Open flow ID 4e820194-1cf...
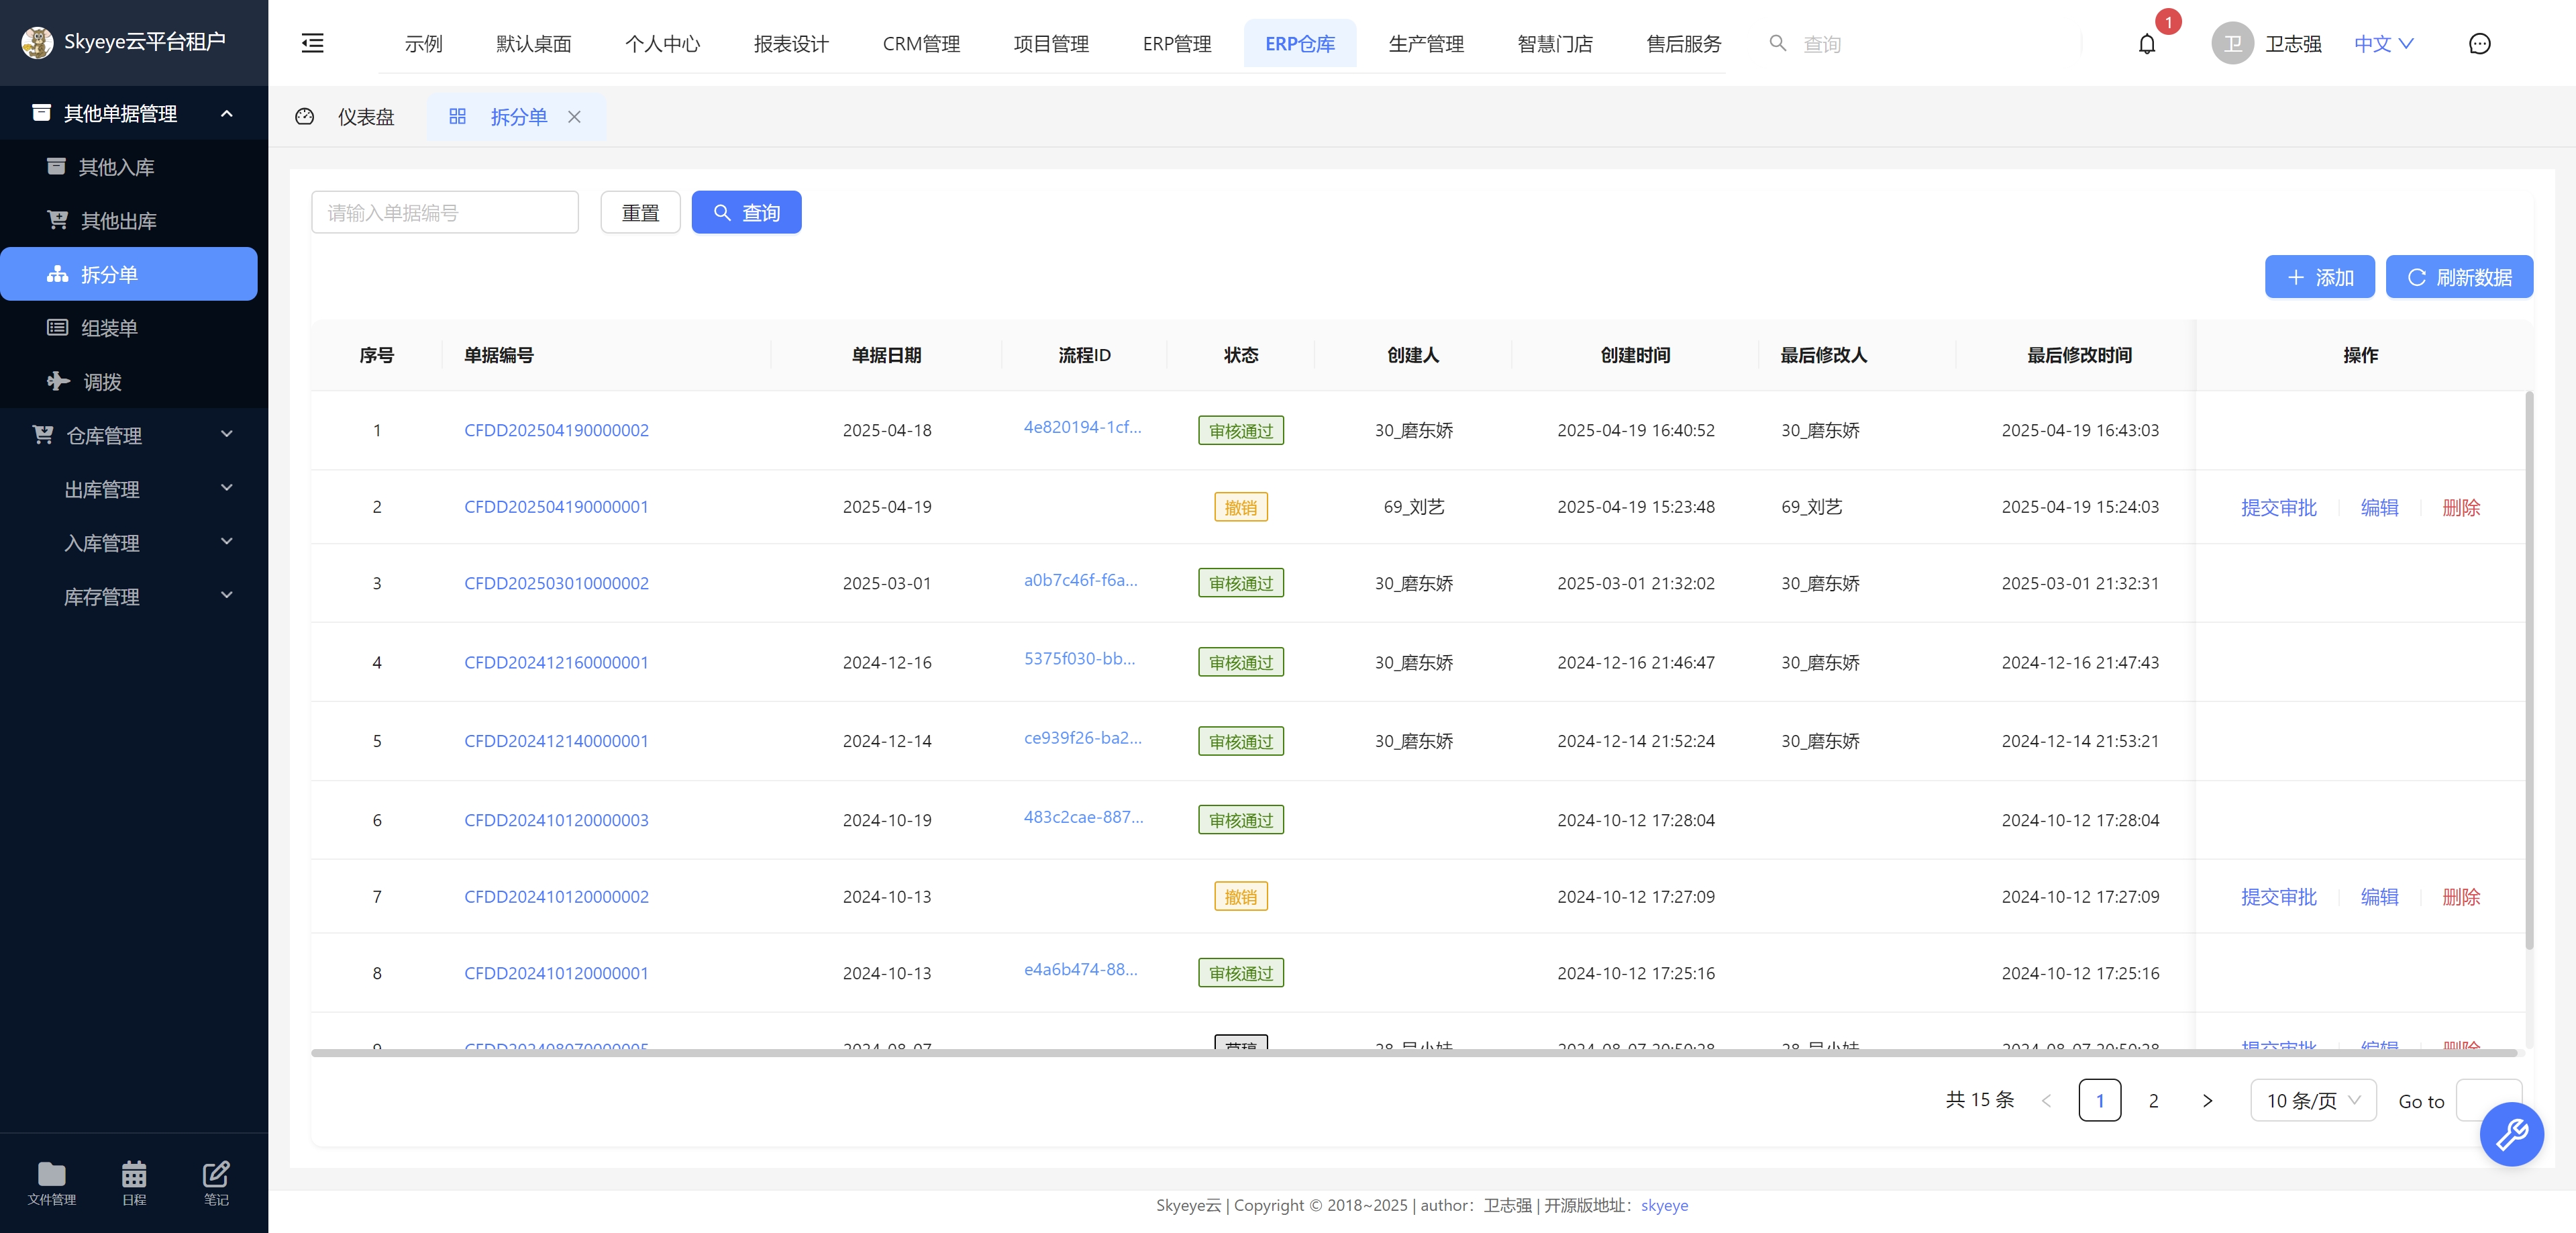This screenshot has width=2576, height=1233. [x=1082, y=427]
